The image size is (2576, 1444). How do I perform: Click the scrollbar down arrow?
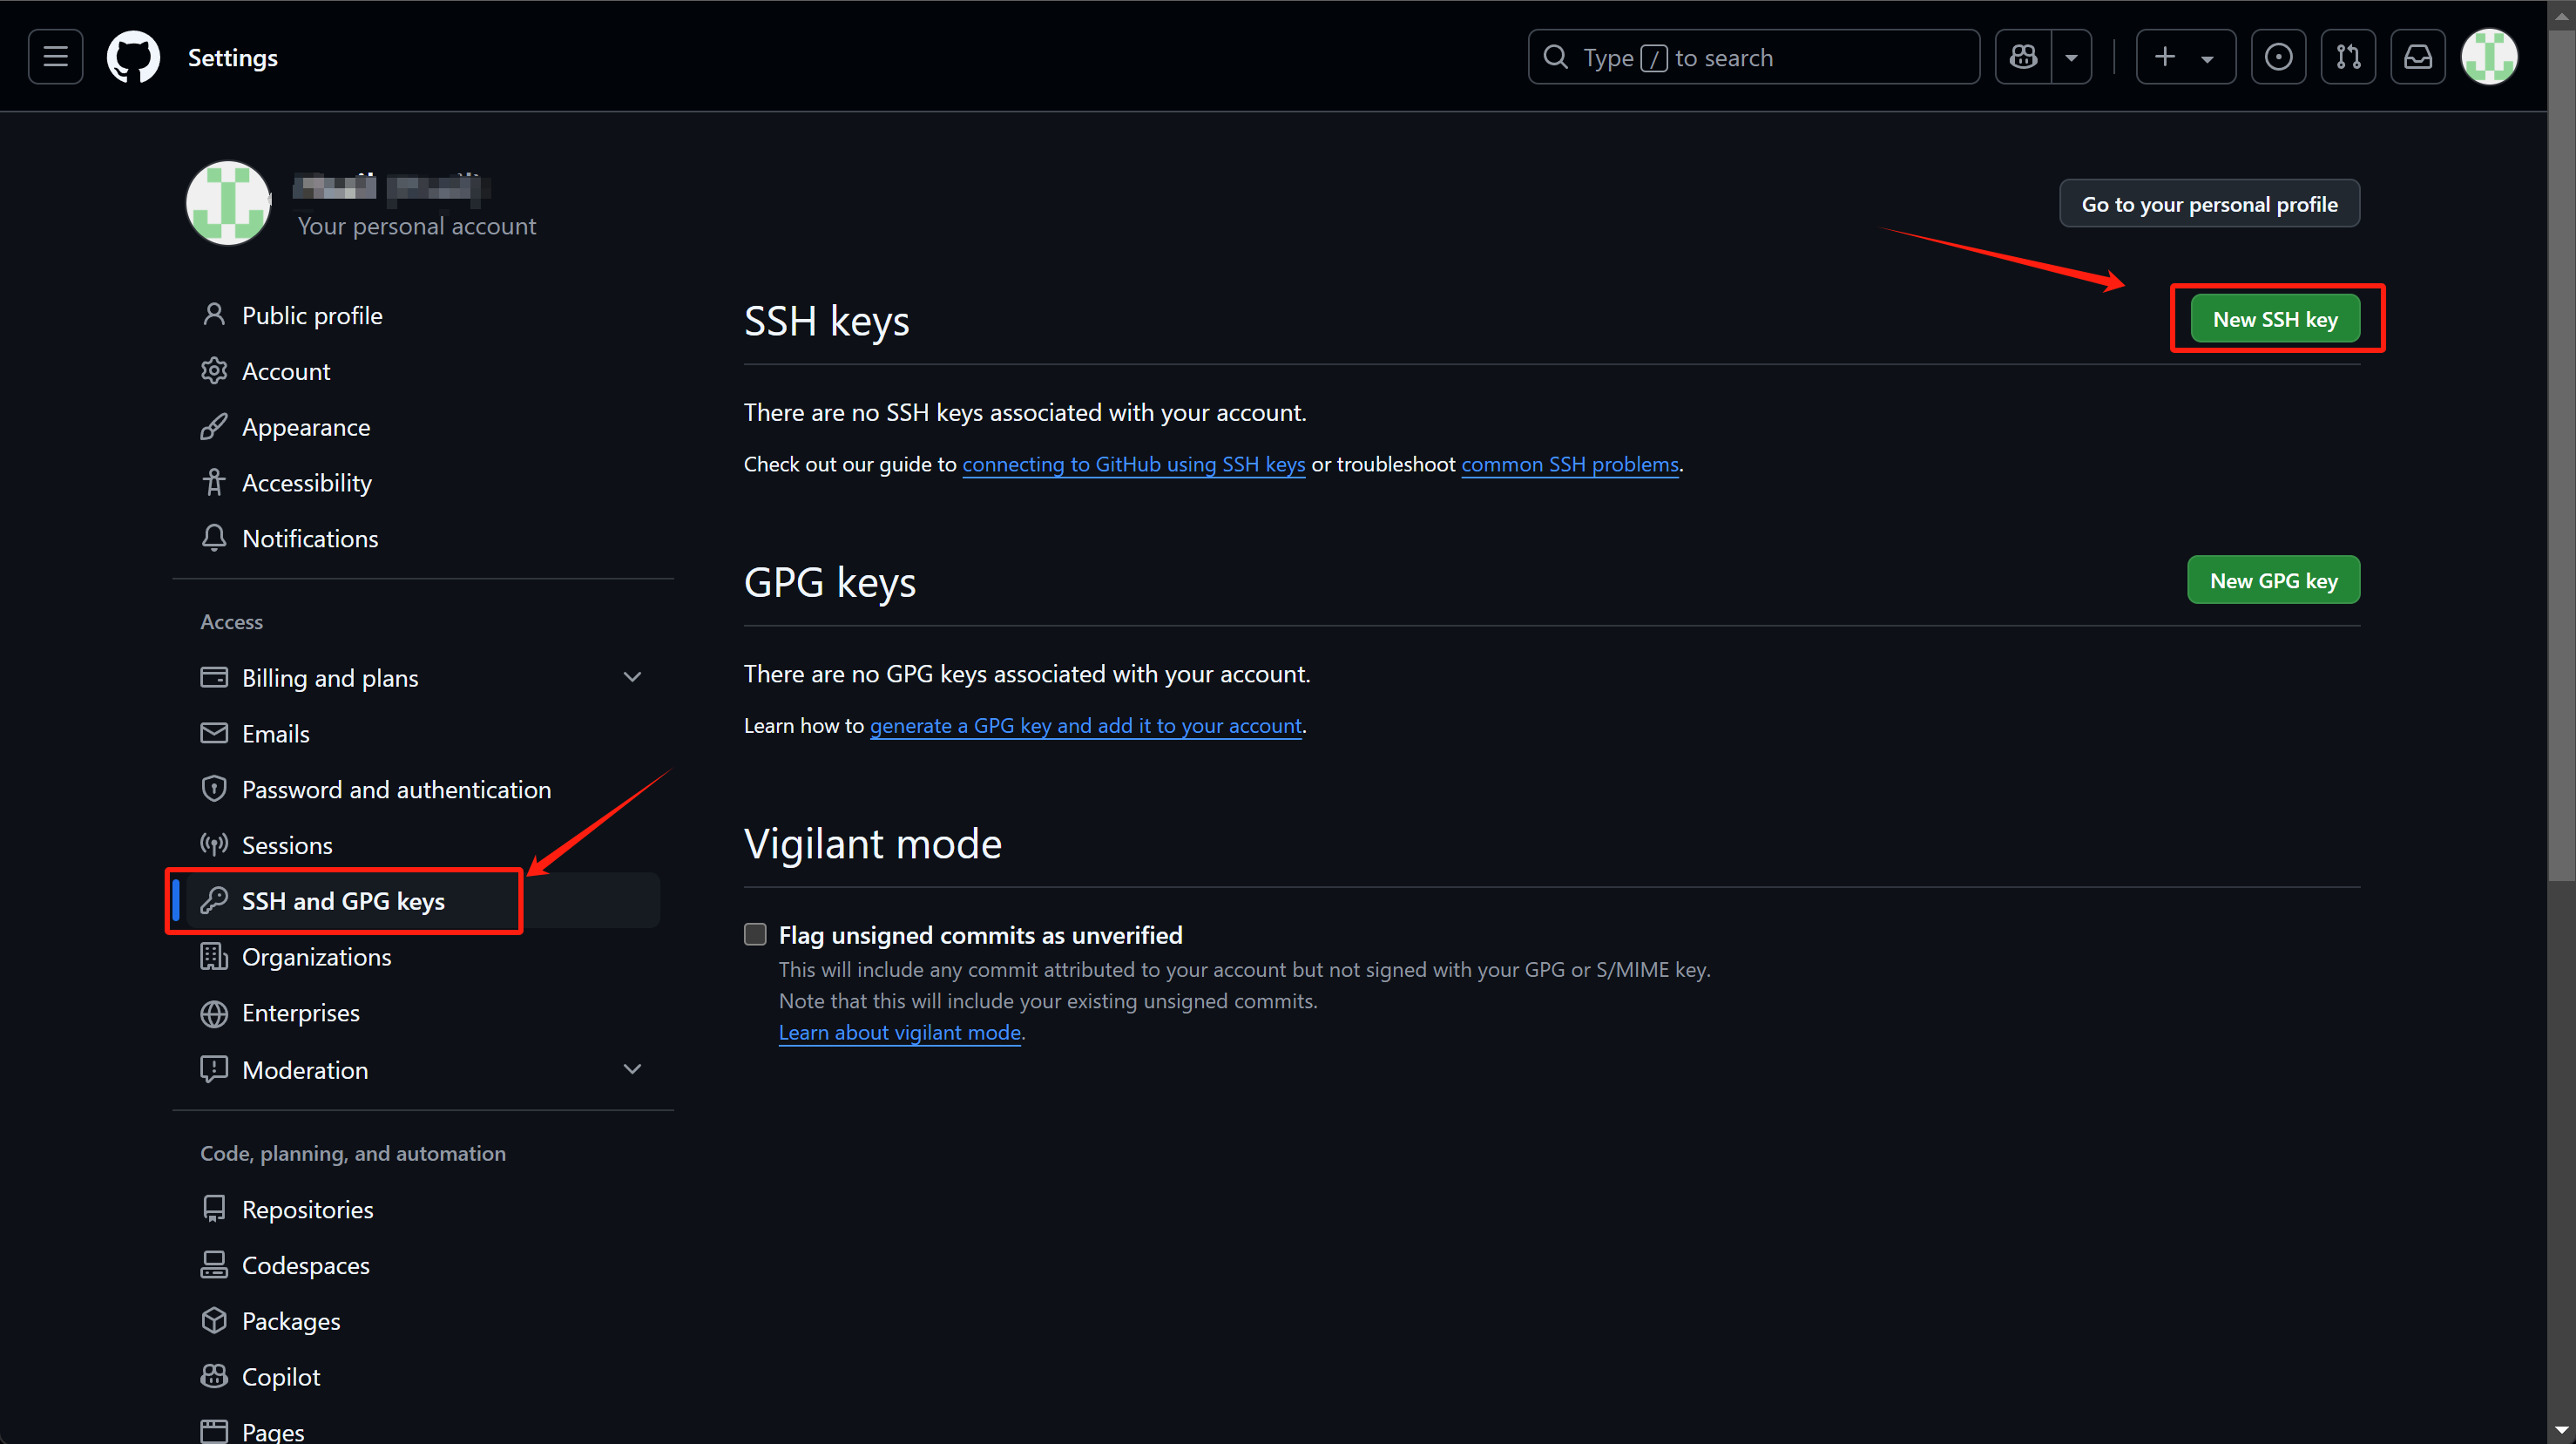click(2561, 1431)
